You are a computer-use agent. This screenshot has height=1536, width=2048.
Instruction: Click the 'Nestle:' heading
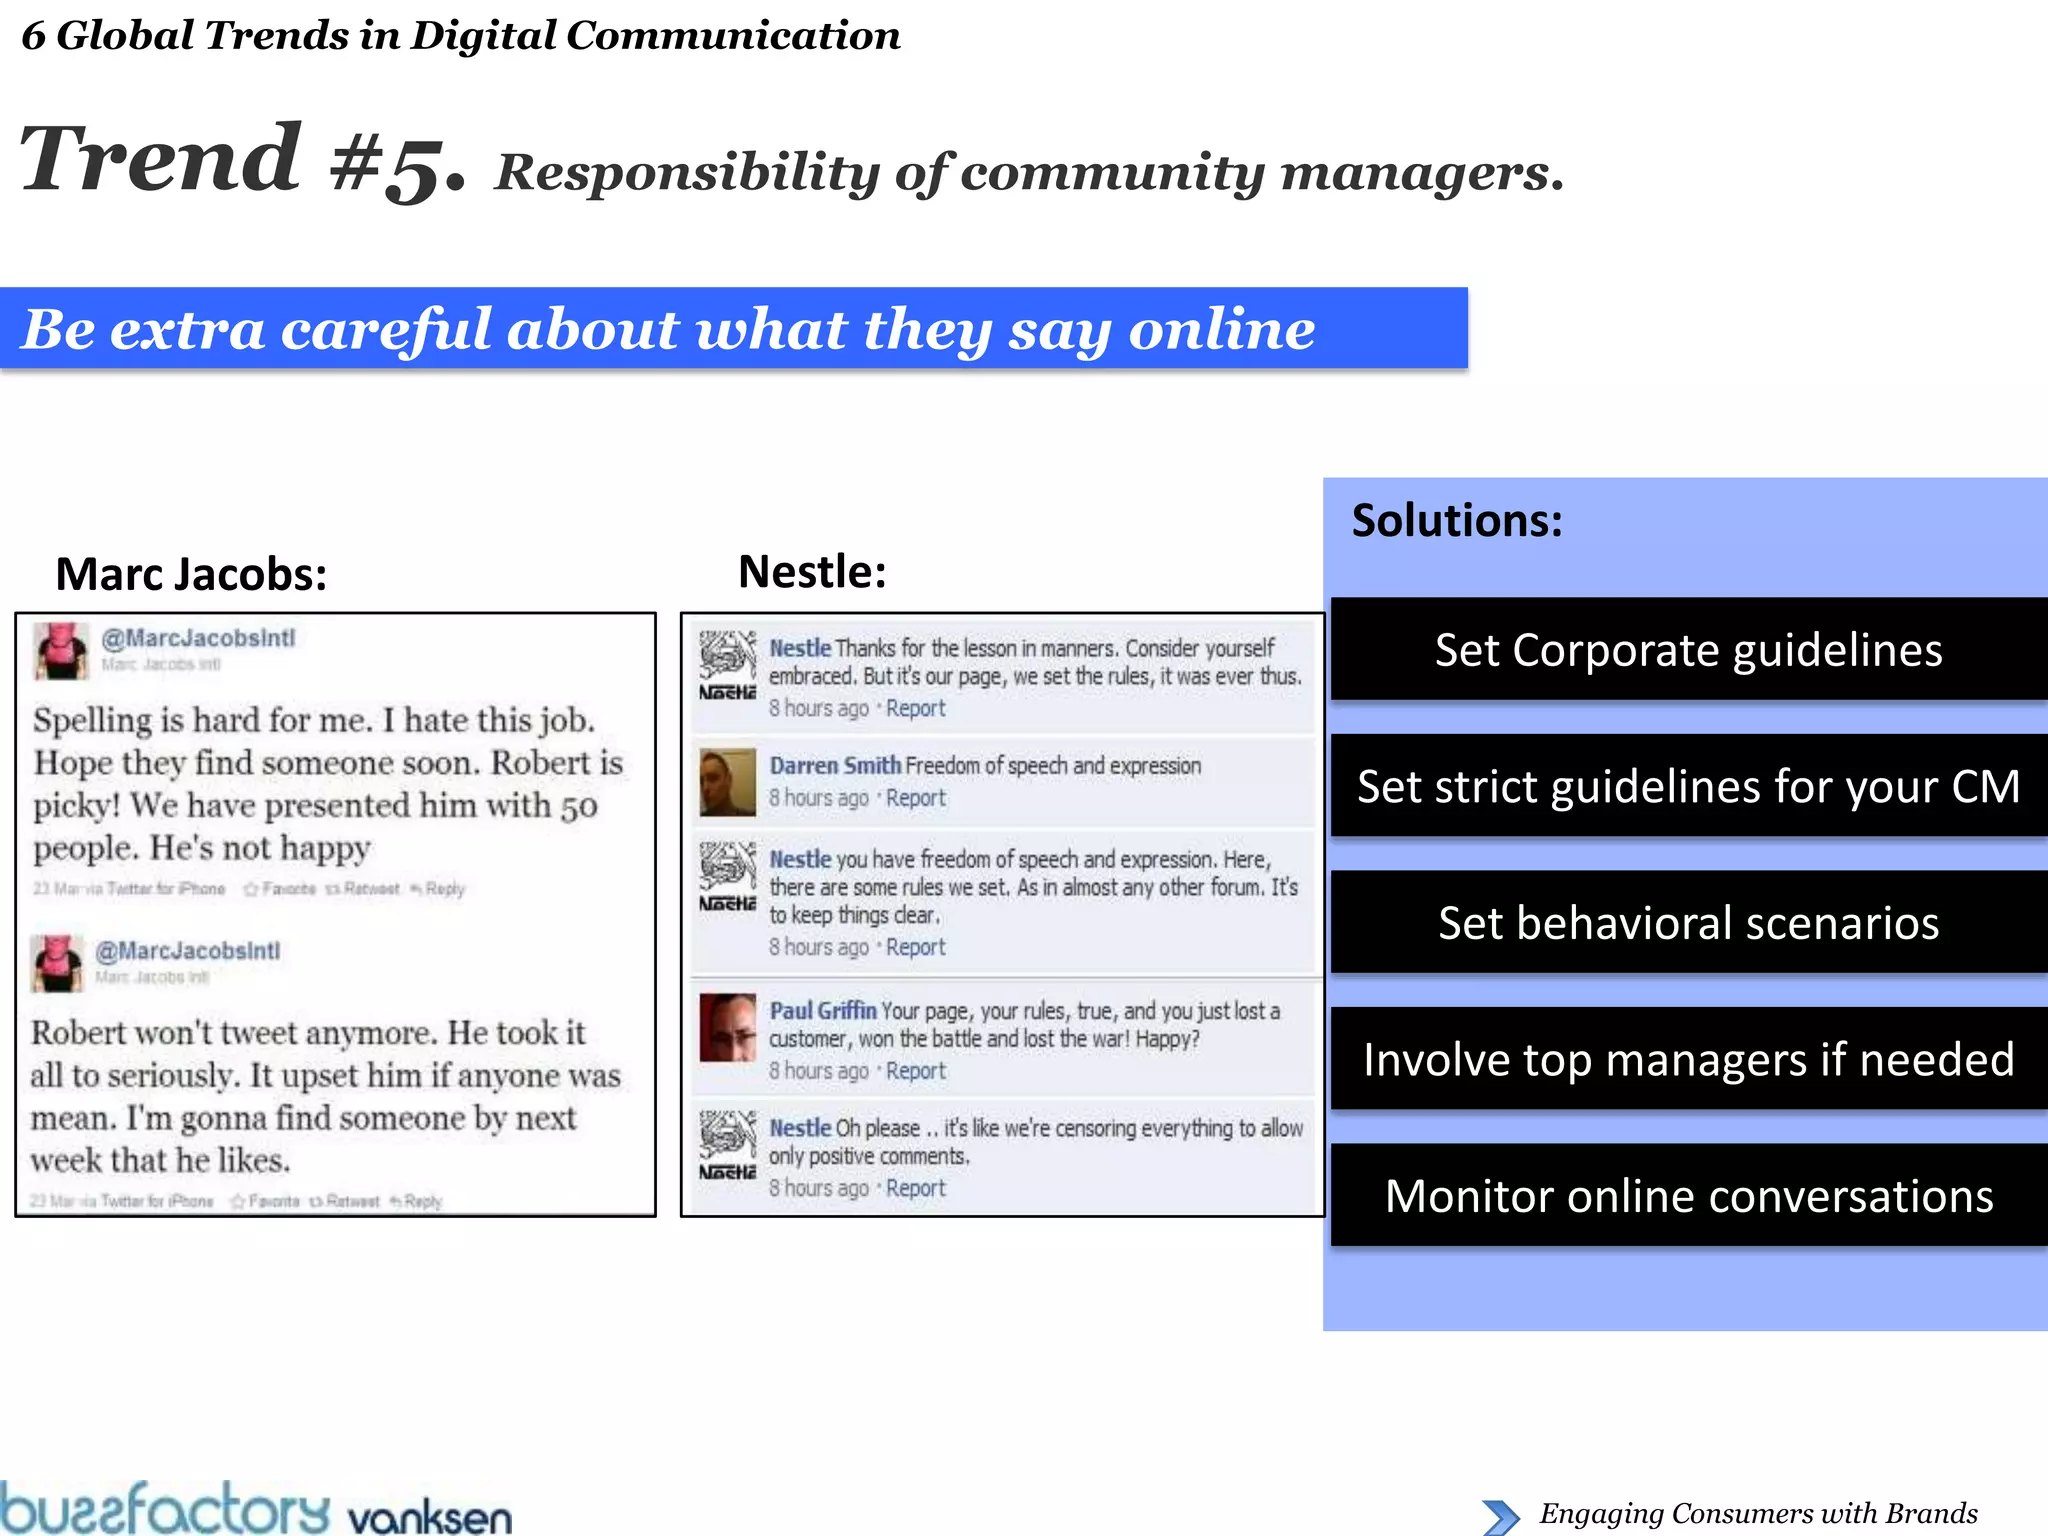pyautogui.click(x=812, y=572)
